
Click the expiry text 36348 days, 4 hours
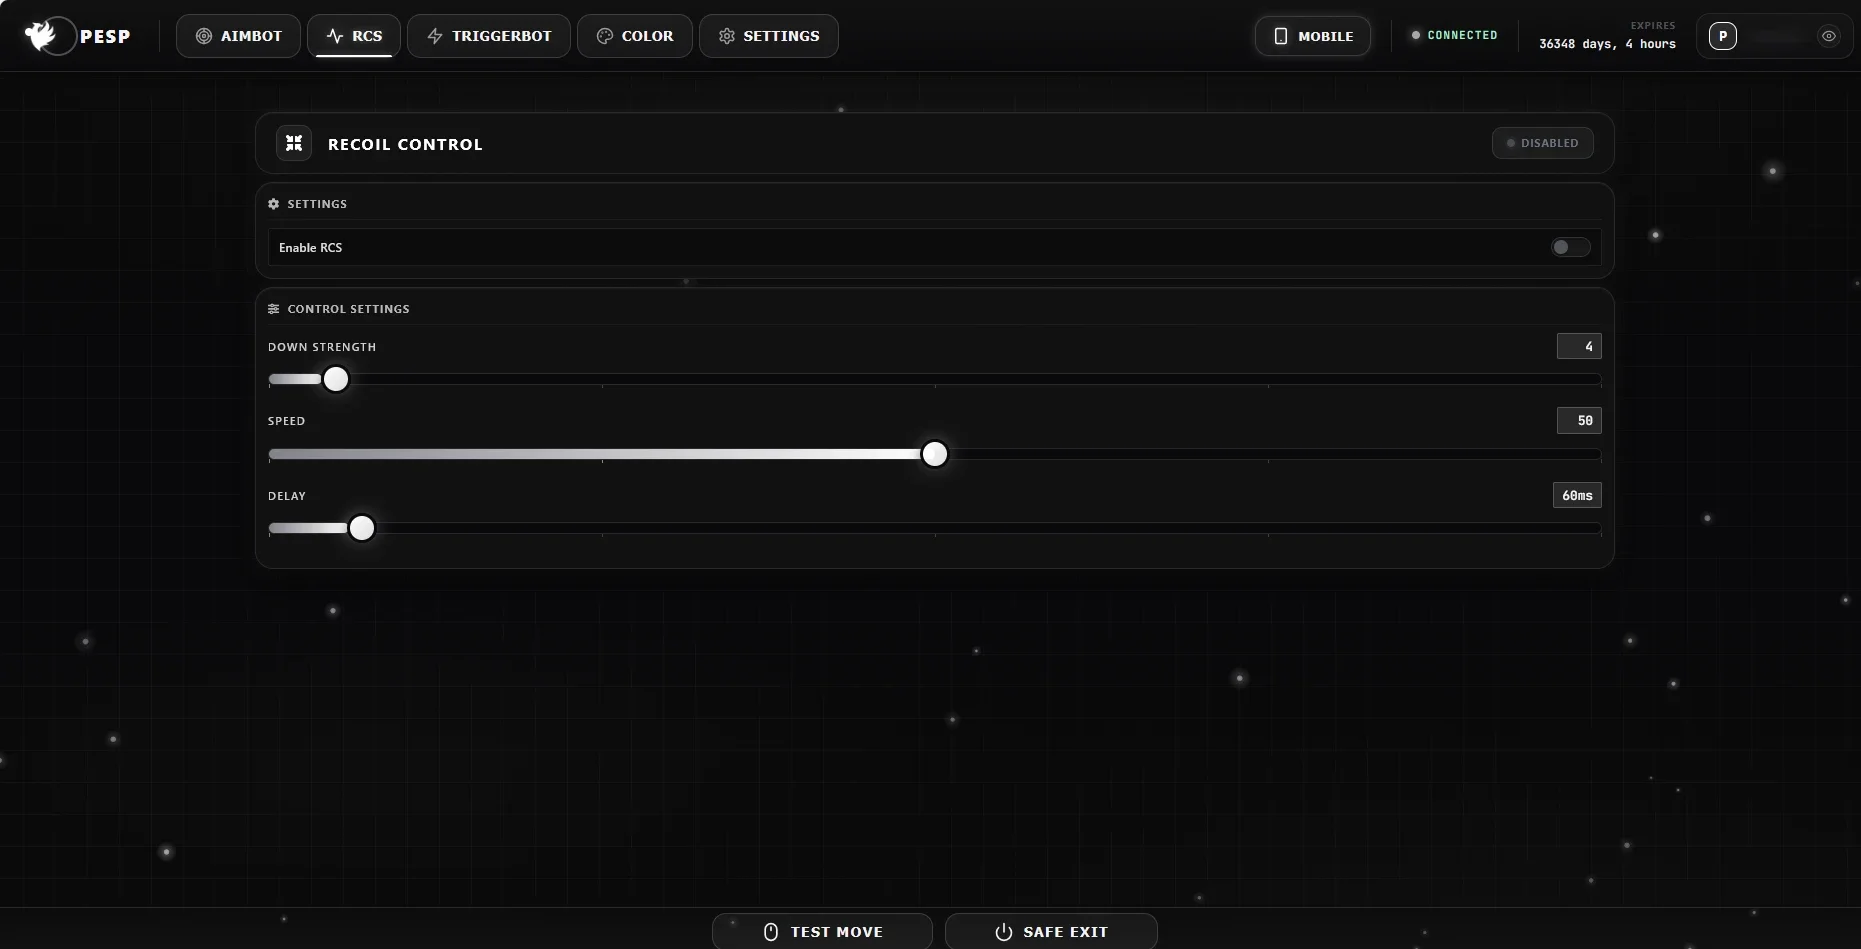pos(1607,44)
